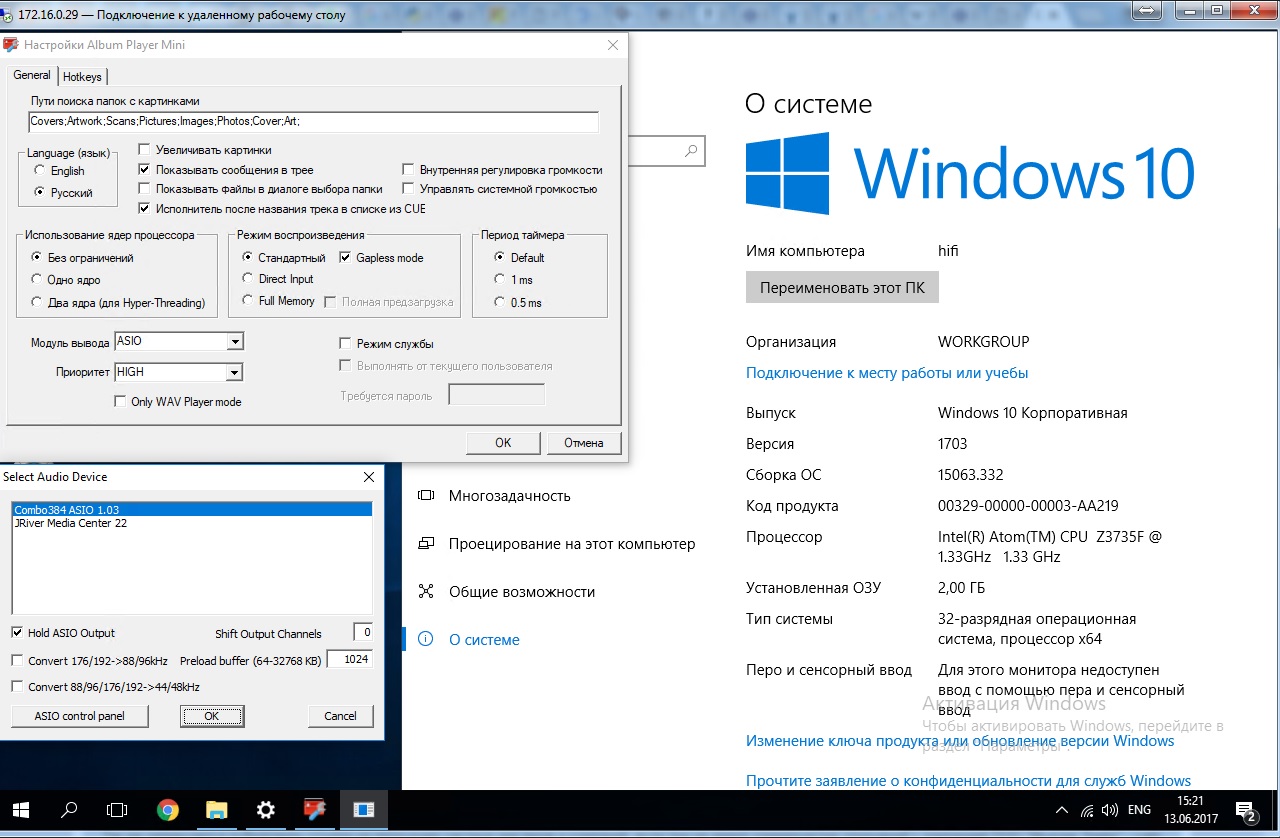Enable Convert 176/192->88/96kHz checkbox
Screen dimensions: 1280x838
point(17,660)
